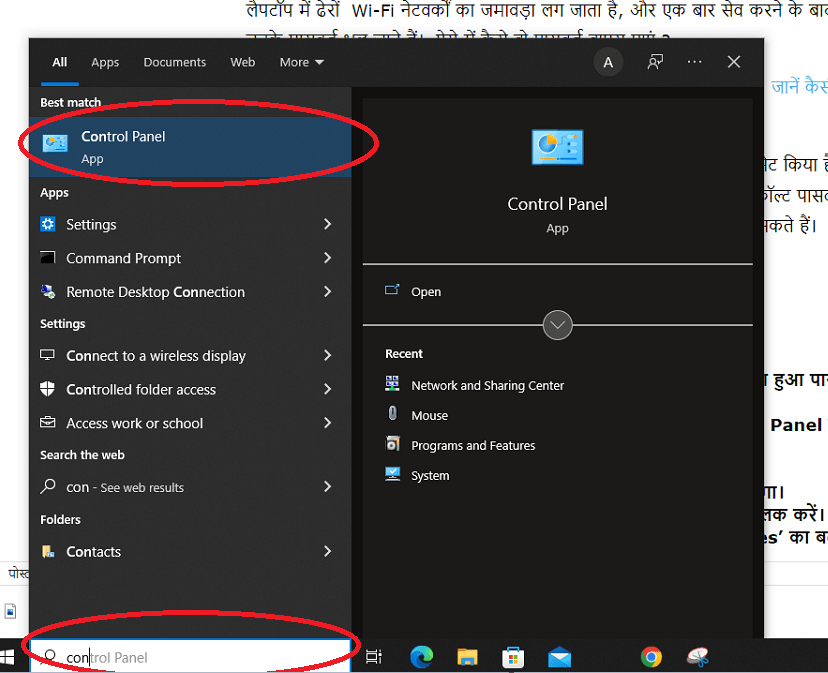
Task: Close the search panel with X
Action: tap(733, 62)
